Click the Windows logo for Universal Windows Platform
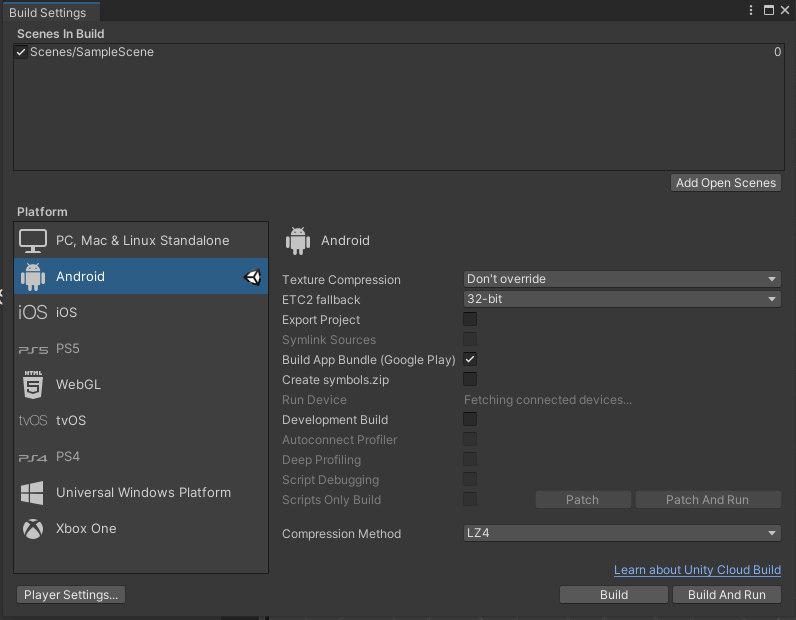This screenshot has height=620, width=796. tap(32, 493)
